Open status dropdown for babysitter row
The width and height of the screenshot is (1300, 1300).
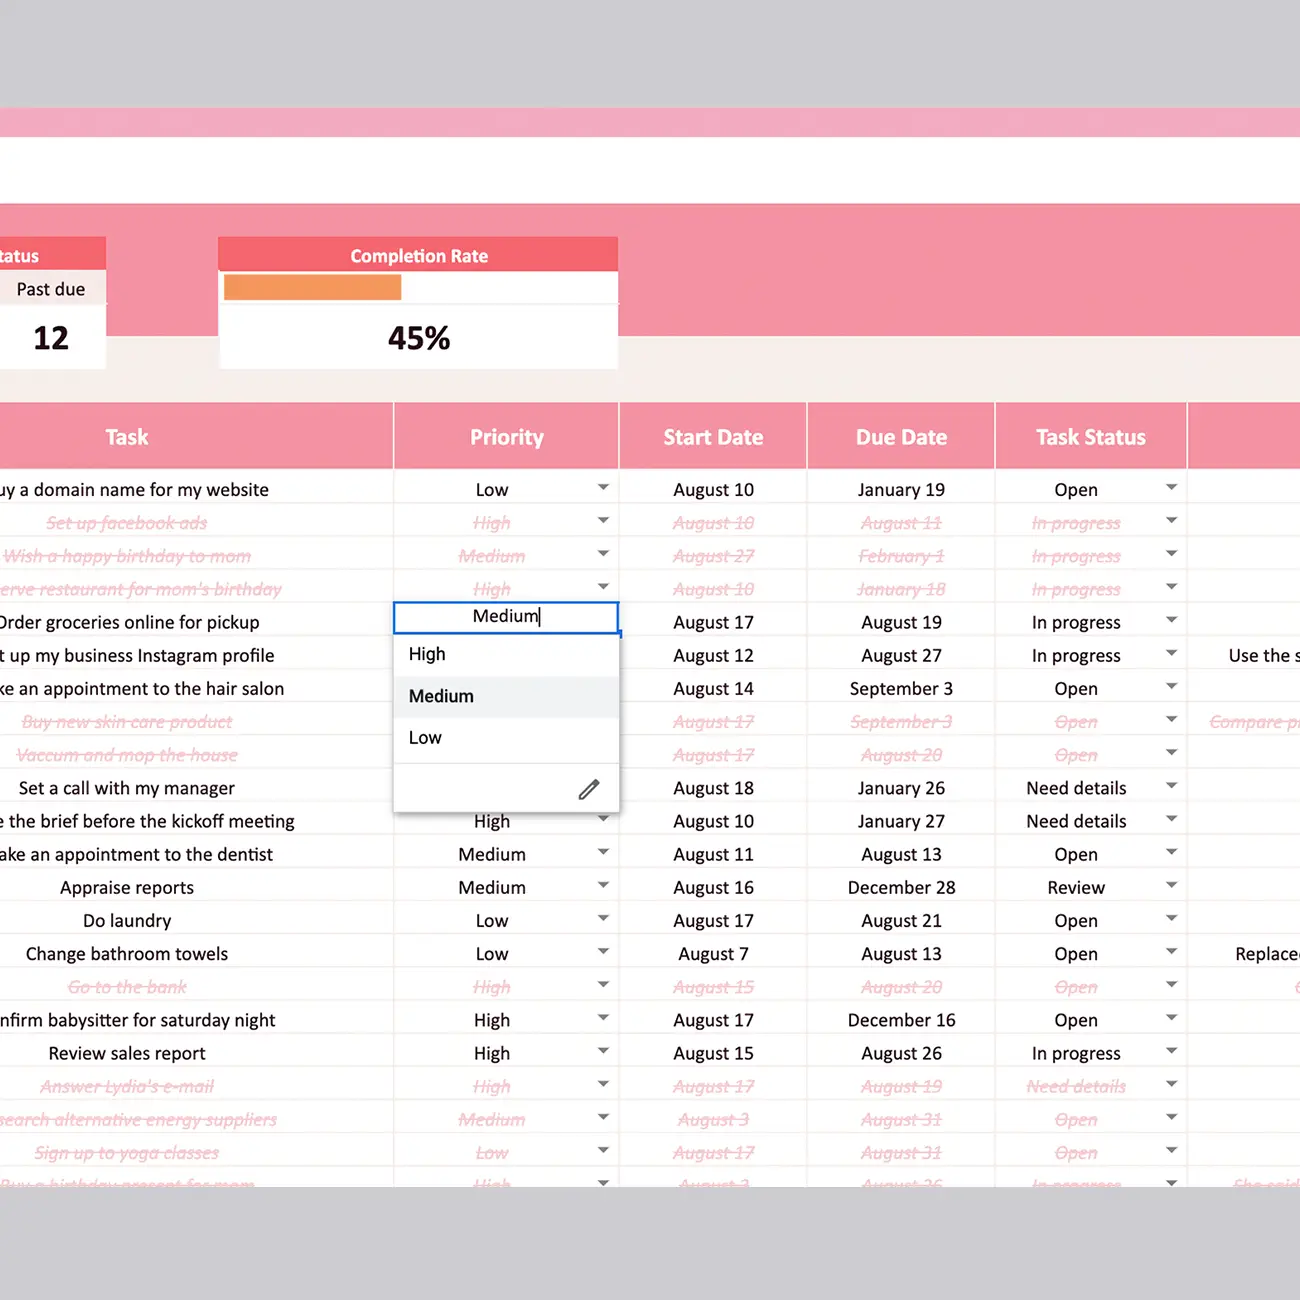(x=1171, y=1018)
